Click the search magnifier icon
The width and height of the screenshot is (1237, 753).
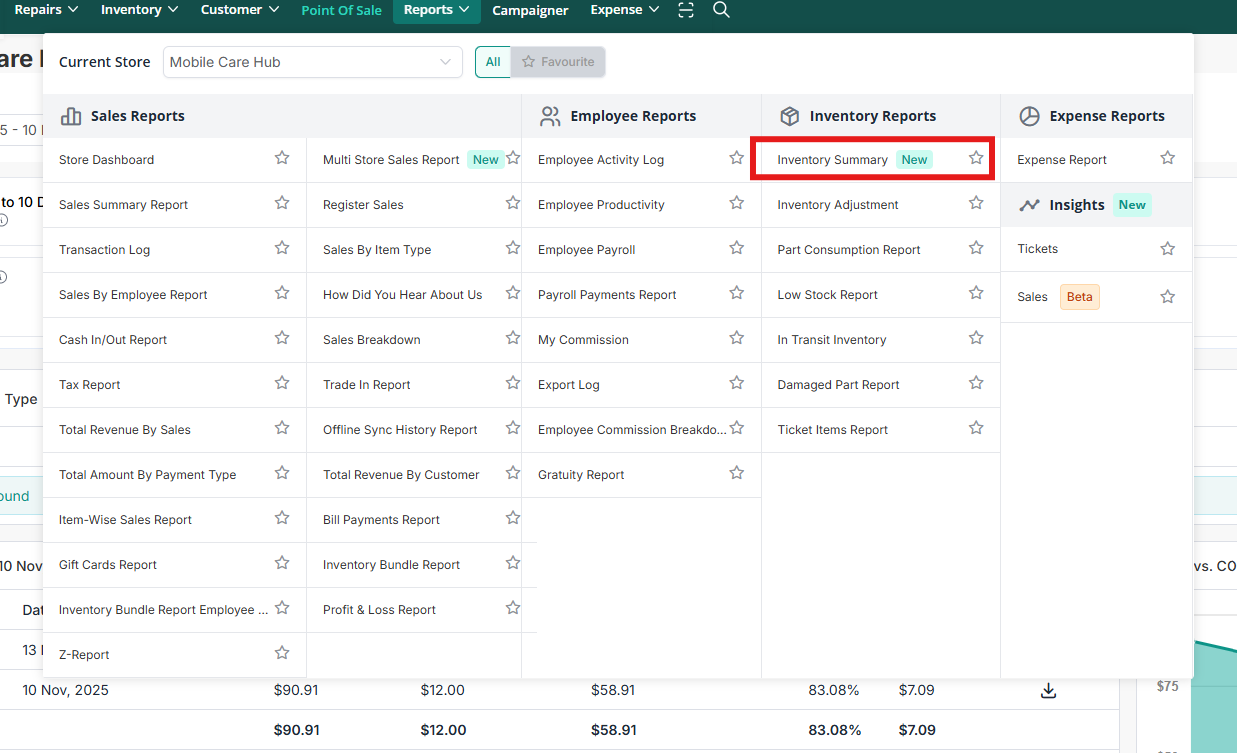point(721,10)
